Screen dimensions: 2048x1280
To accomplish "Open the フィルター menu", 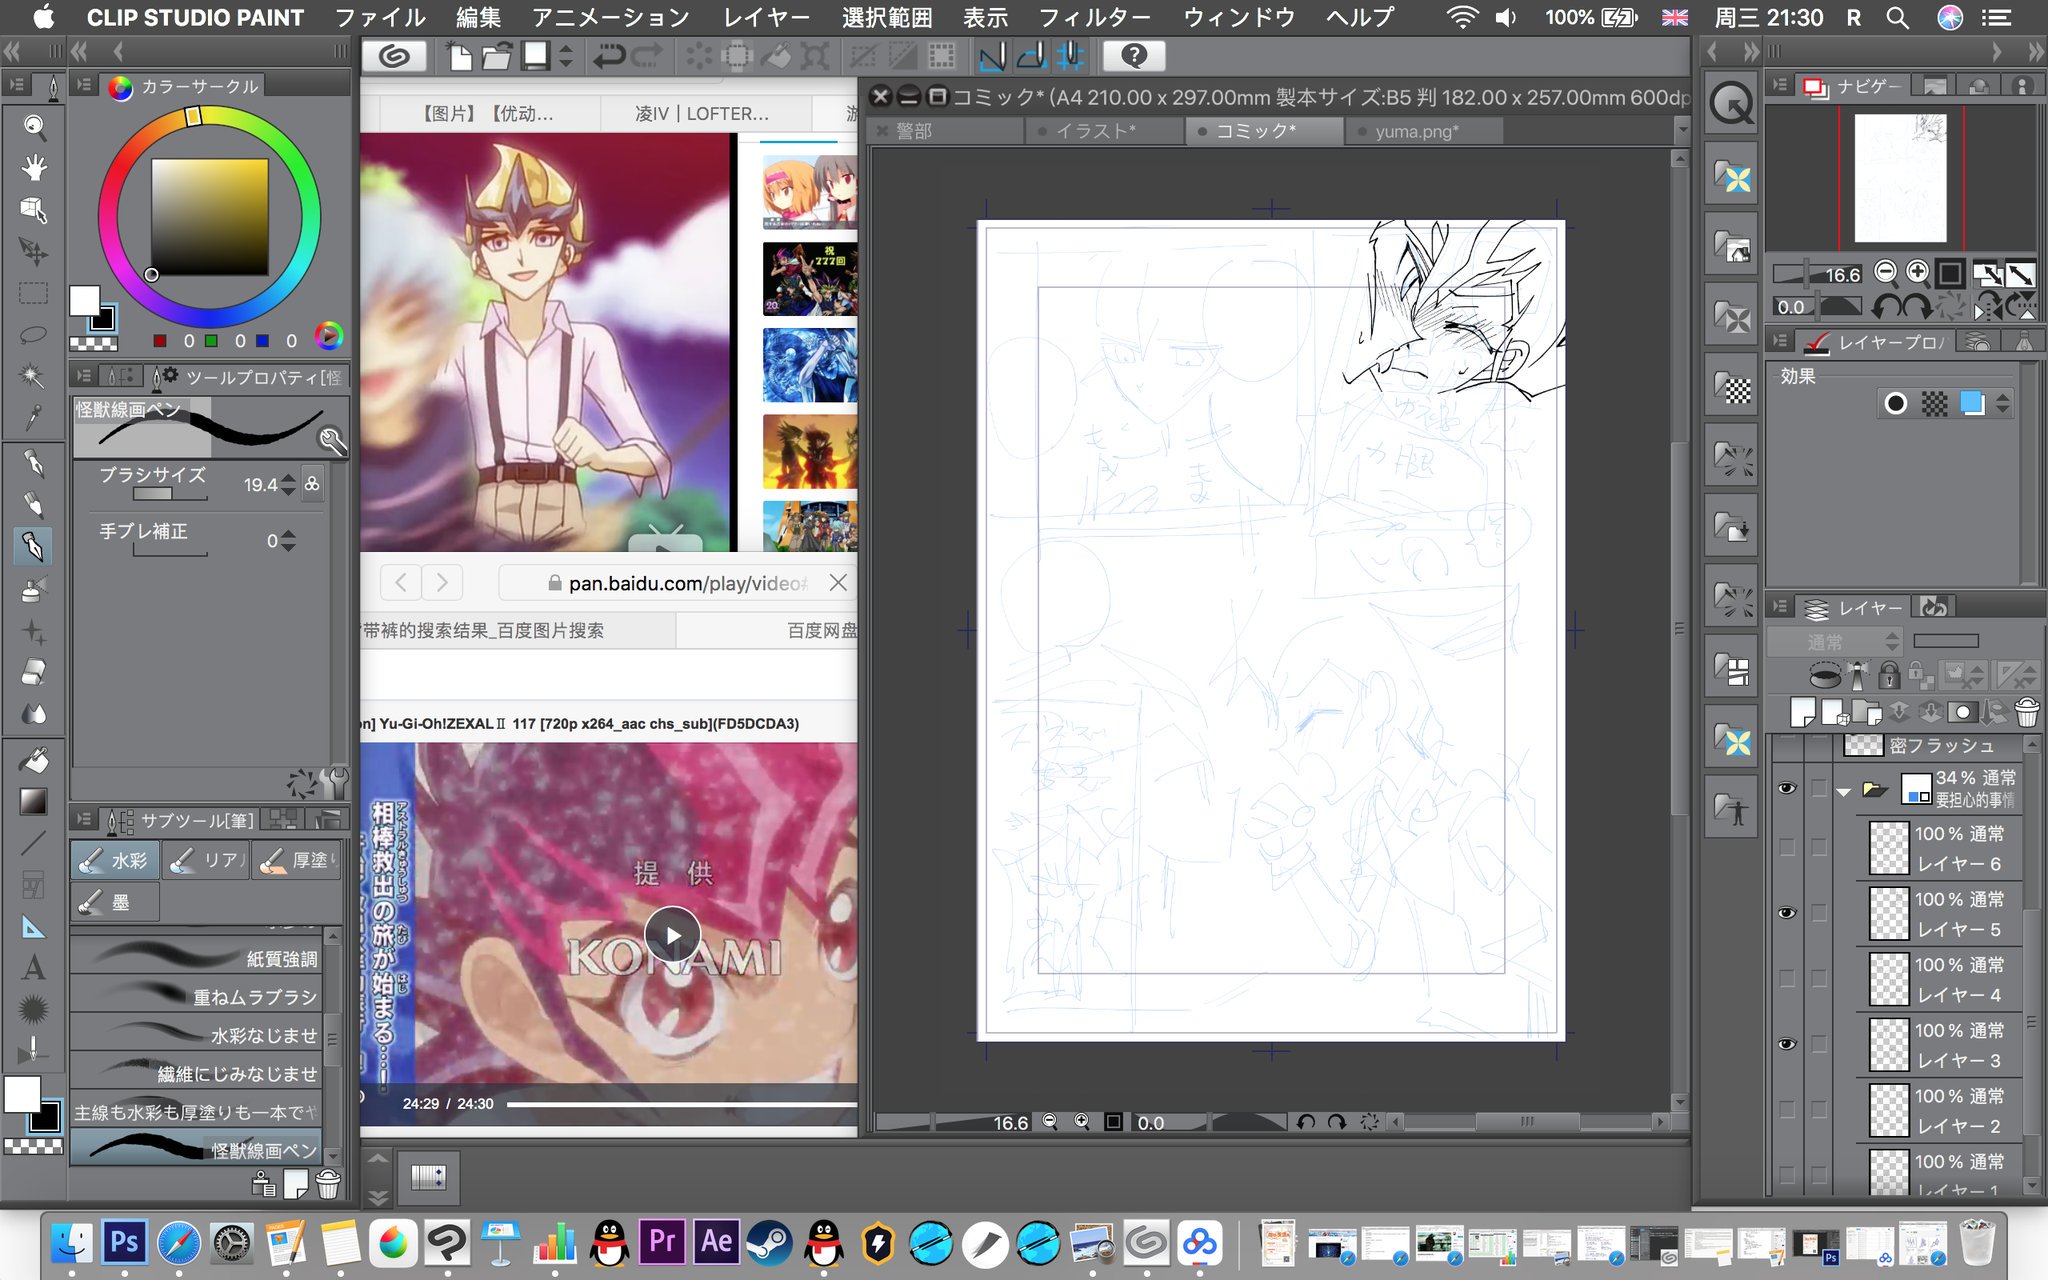I will click(x=1095, y=17).
